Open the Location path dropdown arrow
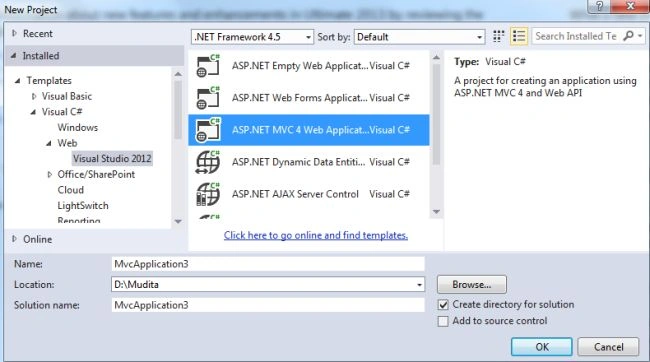Viewport: 650px width, 362px height. tap(419, 285)
